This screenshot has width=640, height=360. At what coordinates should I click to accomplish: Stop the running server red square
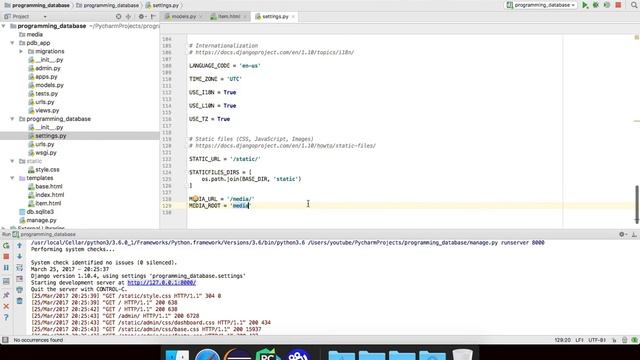618,5
